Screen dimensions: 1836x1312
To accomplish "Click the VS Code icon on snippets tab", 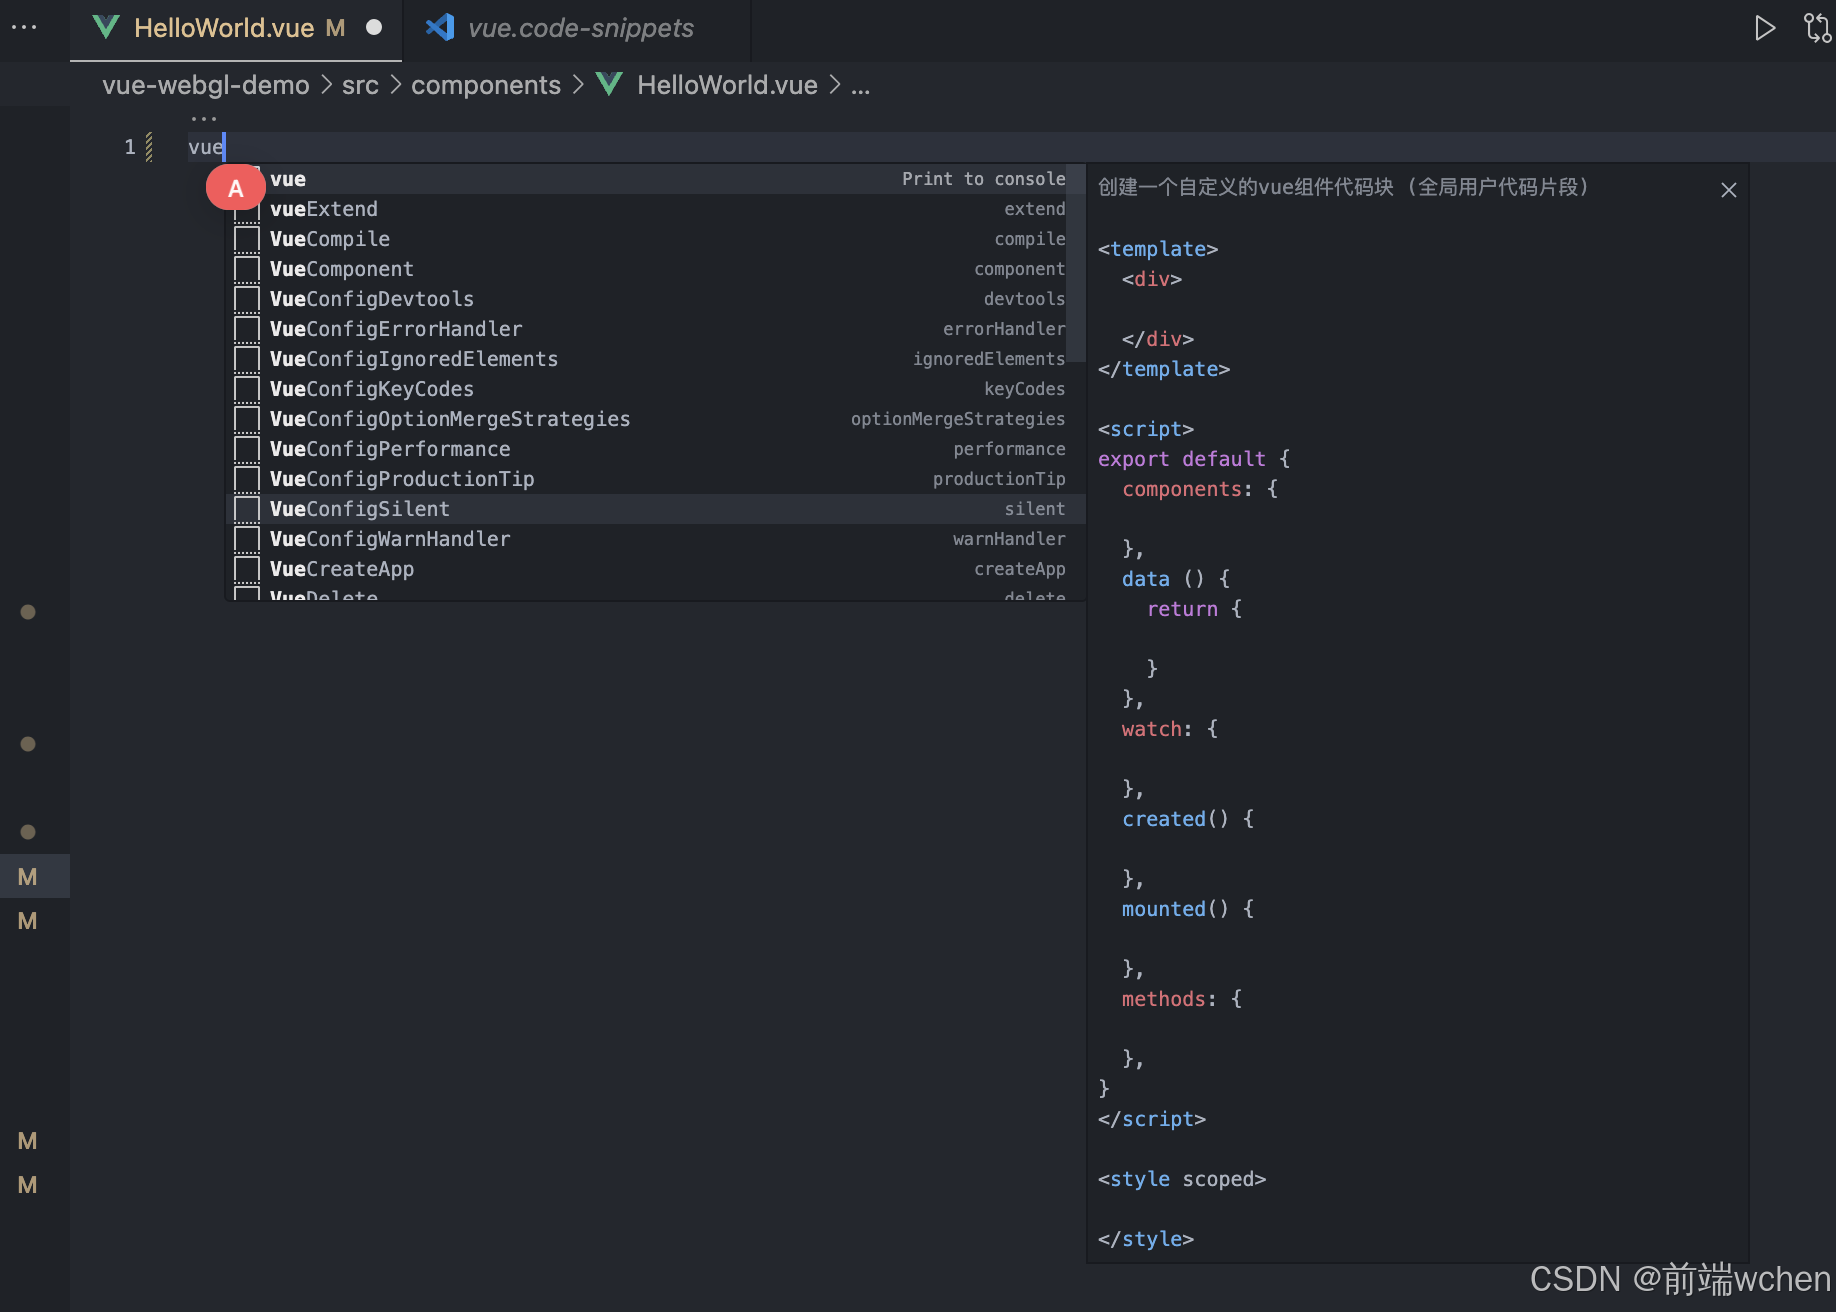I will [x=440, y=28].
